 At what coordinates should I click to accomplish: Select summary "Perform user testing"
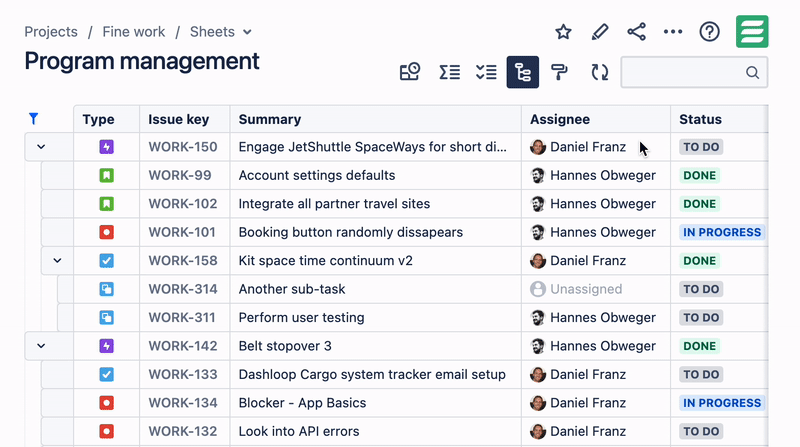[x=302, y=317]
